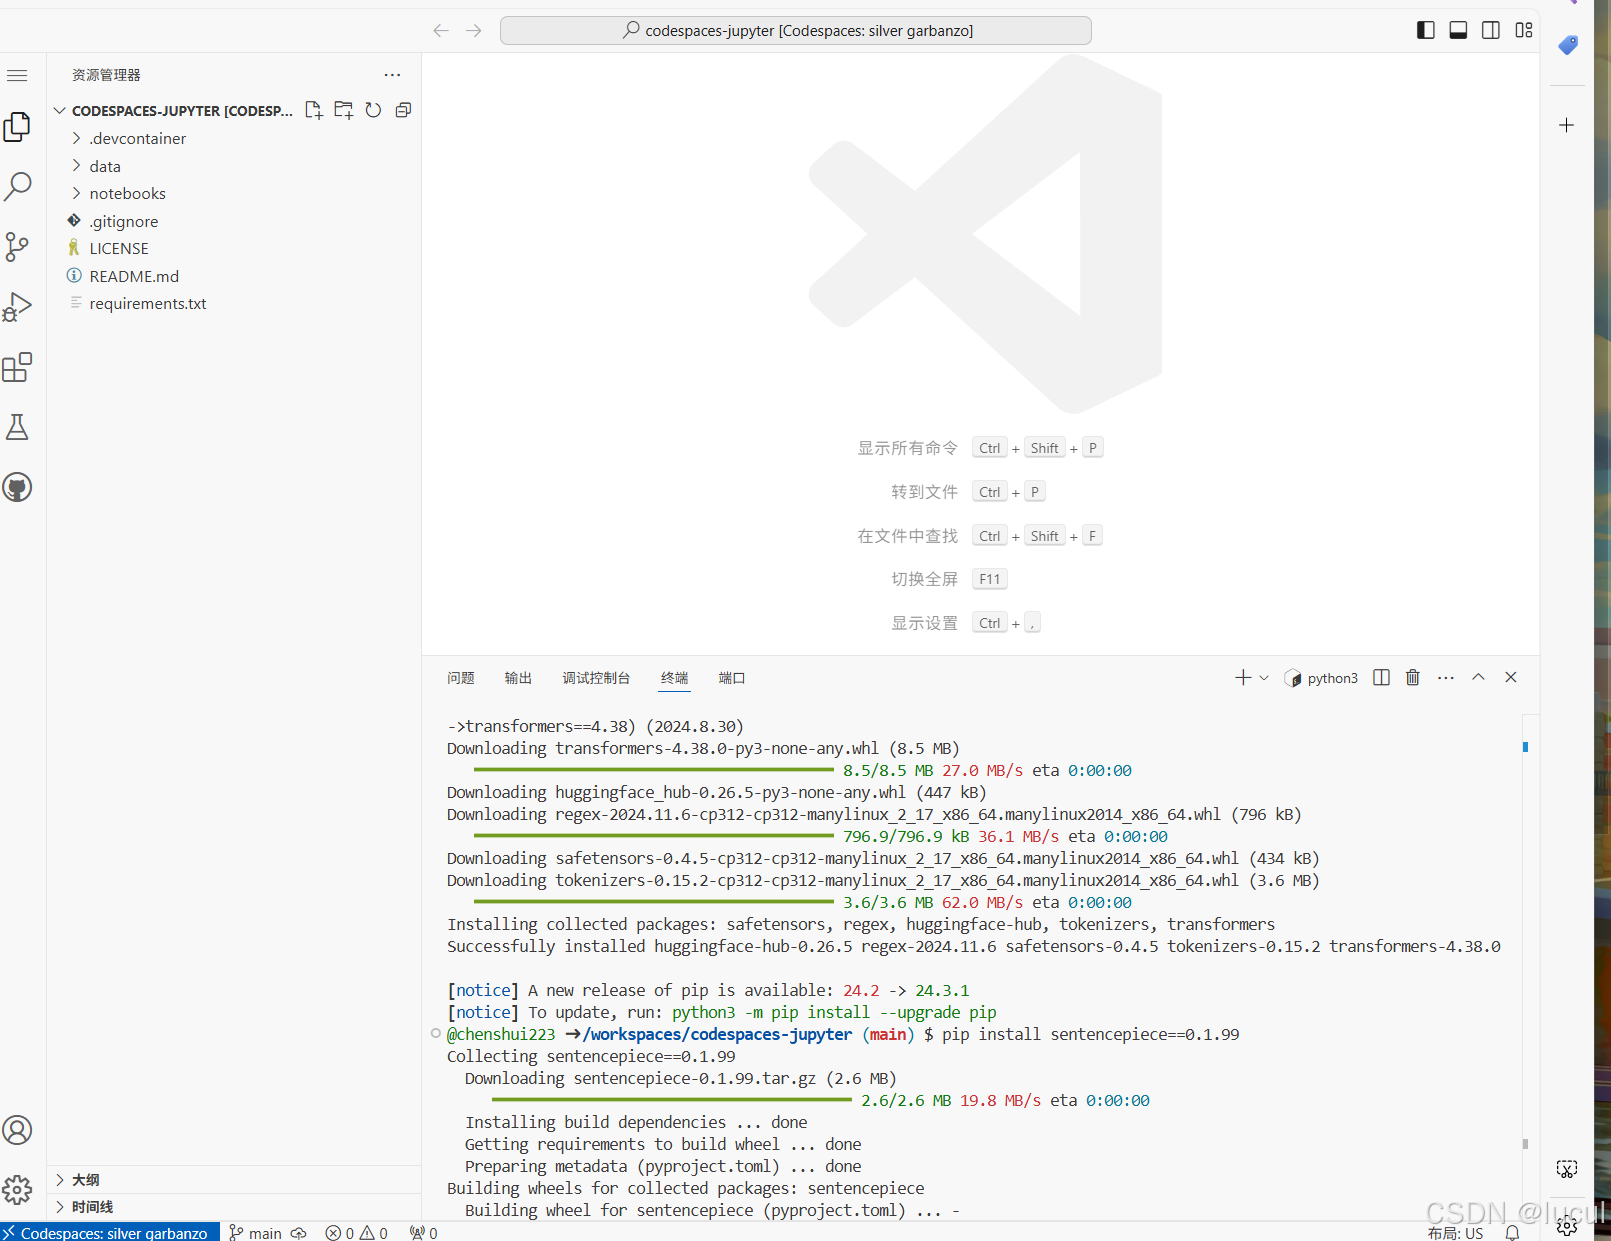Open Run and Debug view
Image resolution: width=1611 pixels, height=1241 pixels.
(x=18, y=307)
